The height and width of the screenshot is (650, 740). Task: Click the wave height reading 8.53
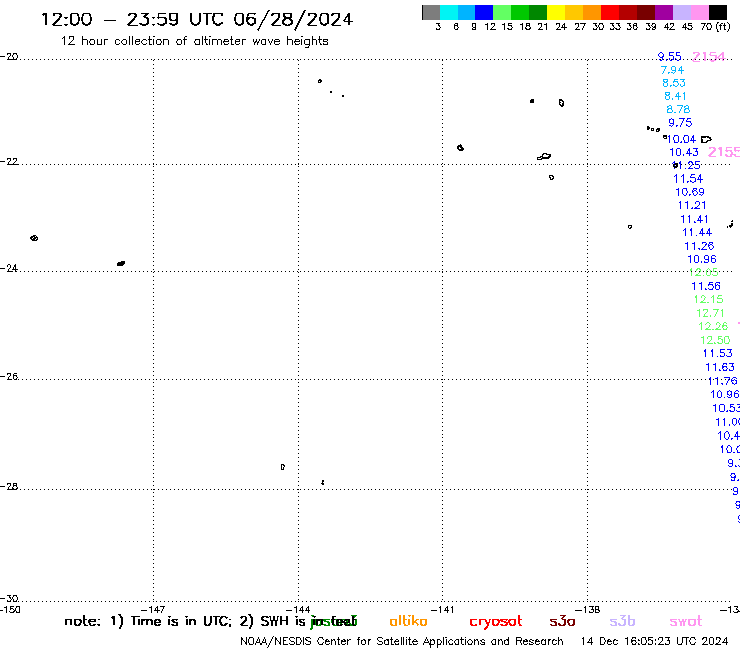[x=674, y=83]
